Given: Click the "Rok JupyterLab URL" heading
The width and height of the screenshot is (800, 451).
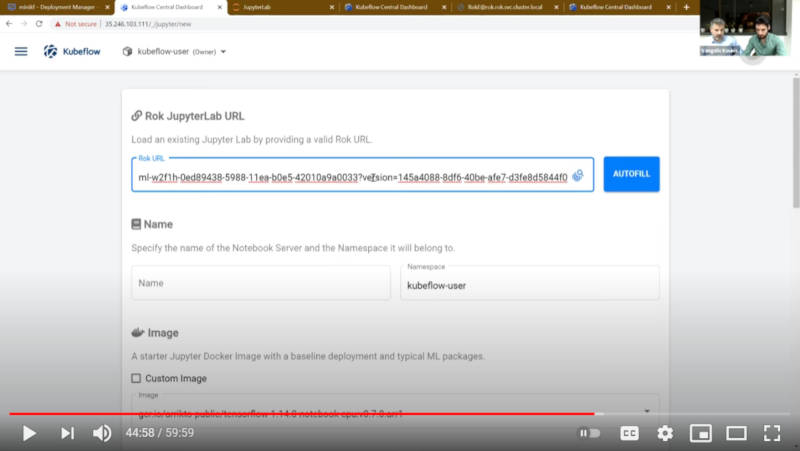Looking at the screenshot, I should coord(194,116).
